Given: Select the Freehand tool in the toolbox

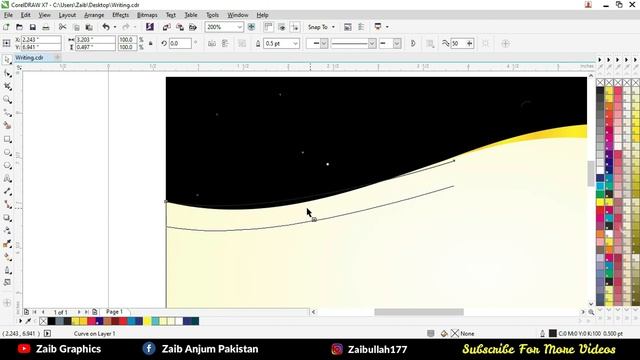Looking at the screenshot, I should point(7,113).
